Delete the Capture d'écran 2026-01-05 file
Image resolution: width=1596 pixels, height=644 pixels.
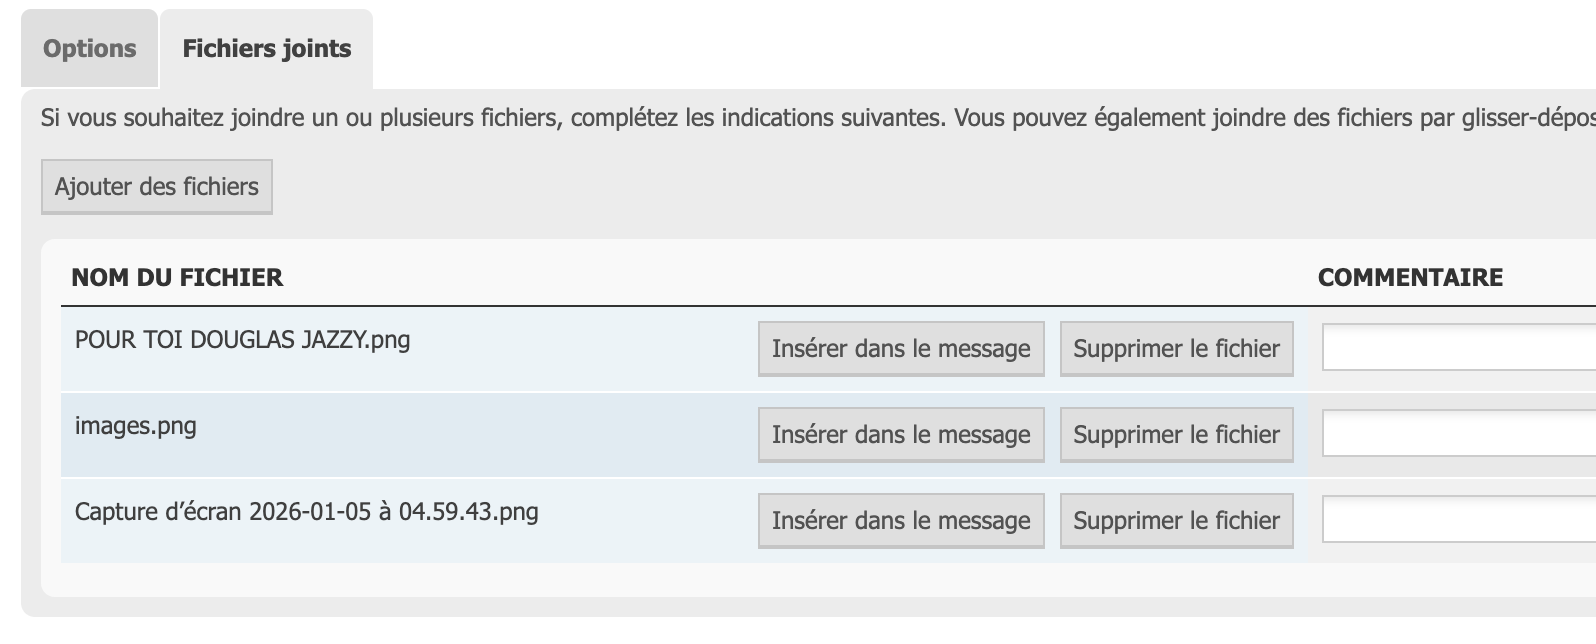click(1176, 521)
